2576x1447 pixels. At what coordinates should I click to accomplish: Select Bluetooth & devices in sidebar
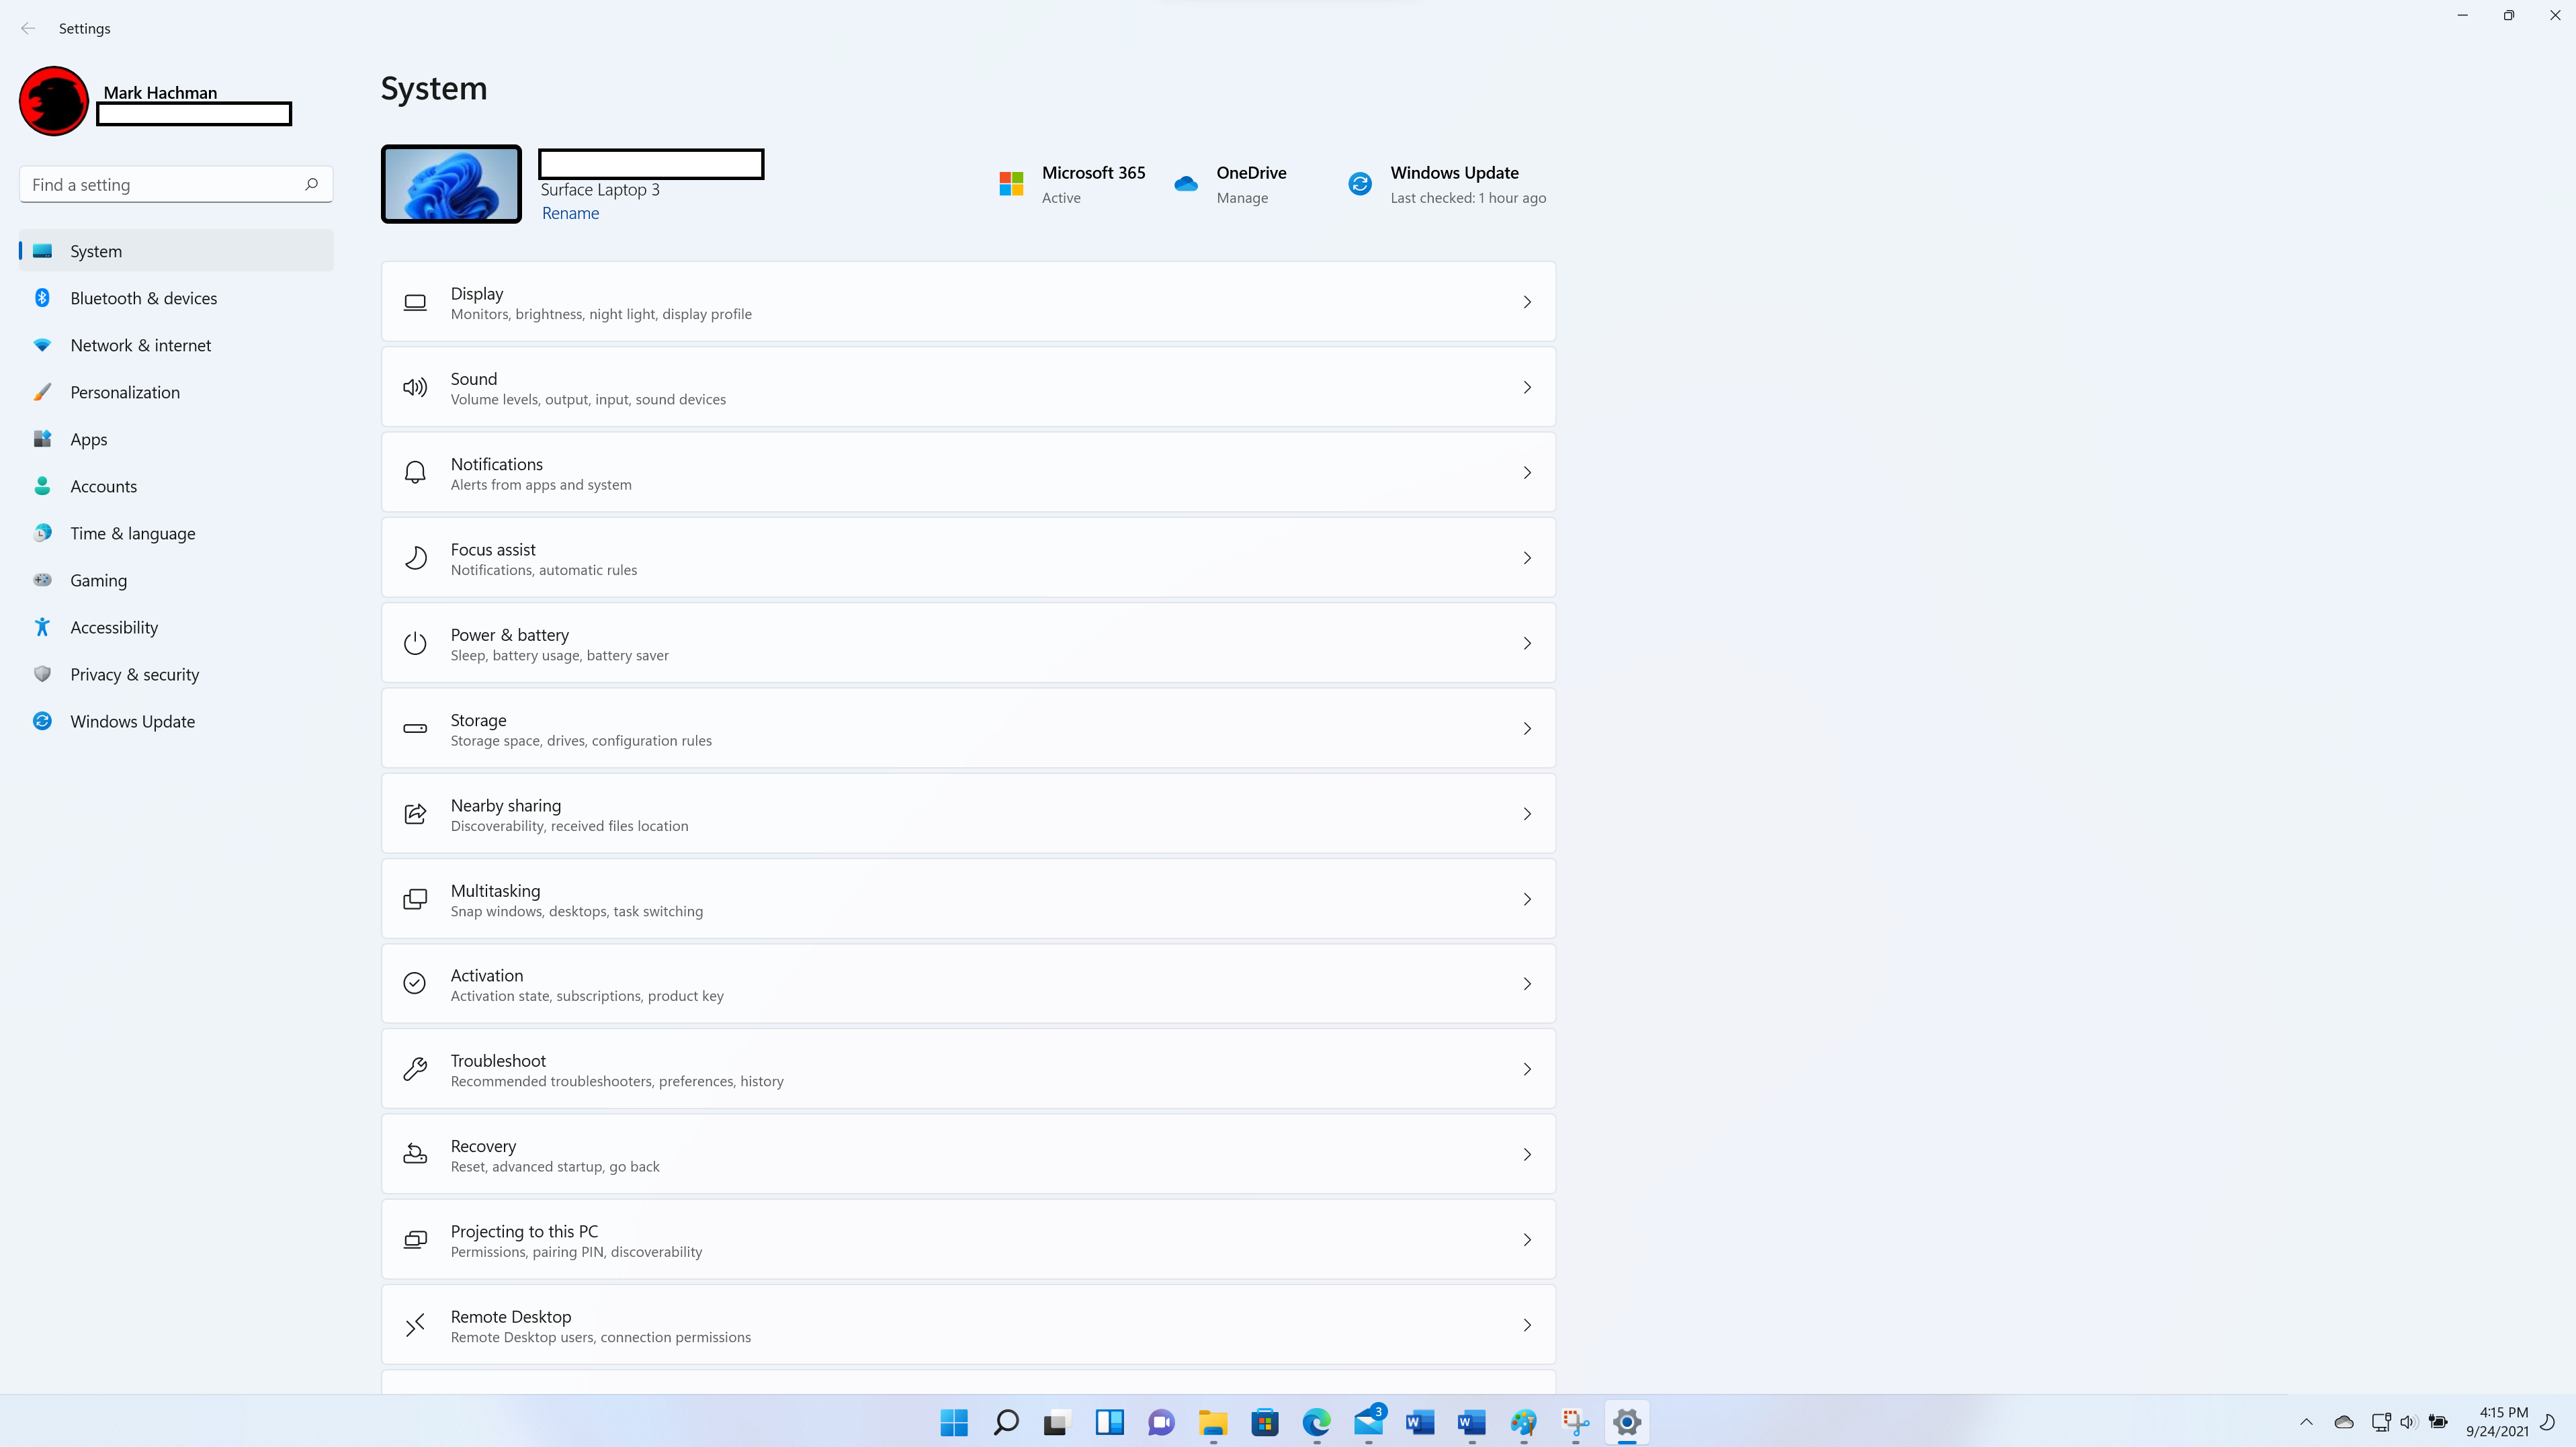[x=143, y=298]
